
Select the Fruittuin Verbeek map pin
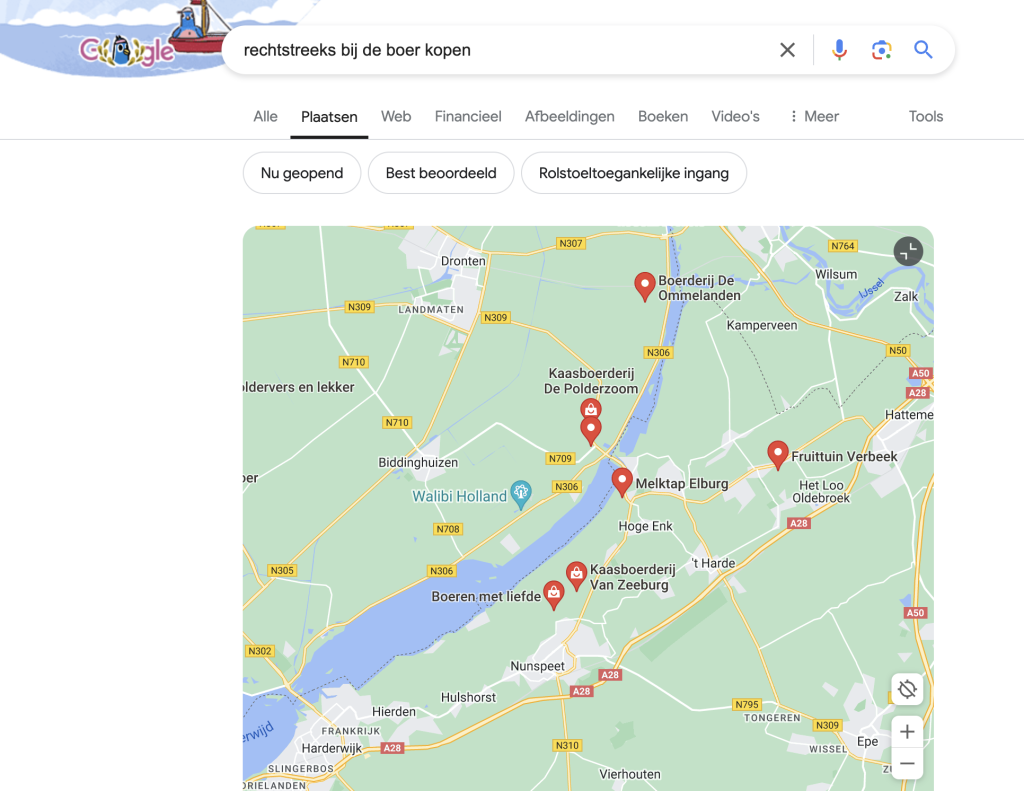click(777, 454)
